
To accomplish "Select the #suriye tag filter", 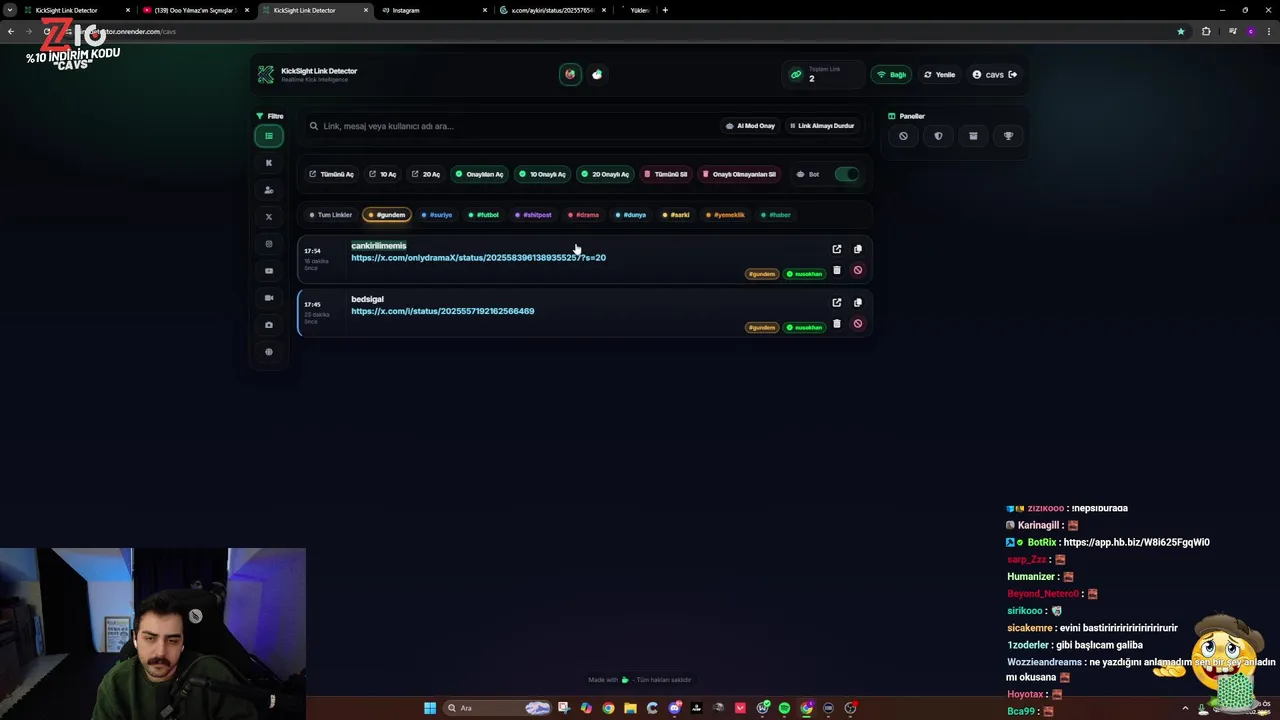I will click(x=437, y=215).
